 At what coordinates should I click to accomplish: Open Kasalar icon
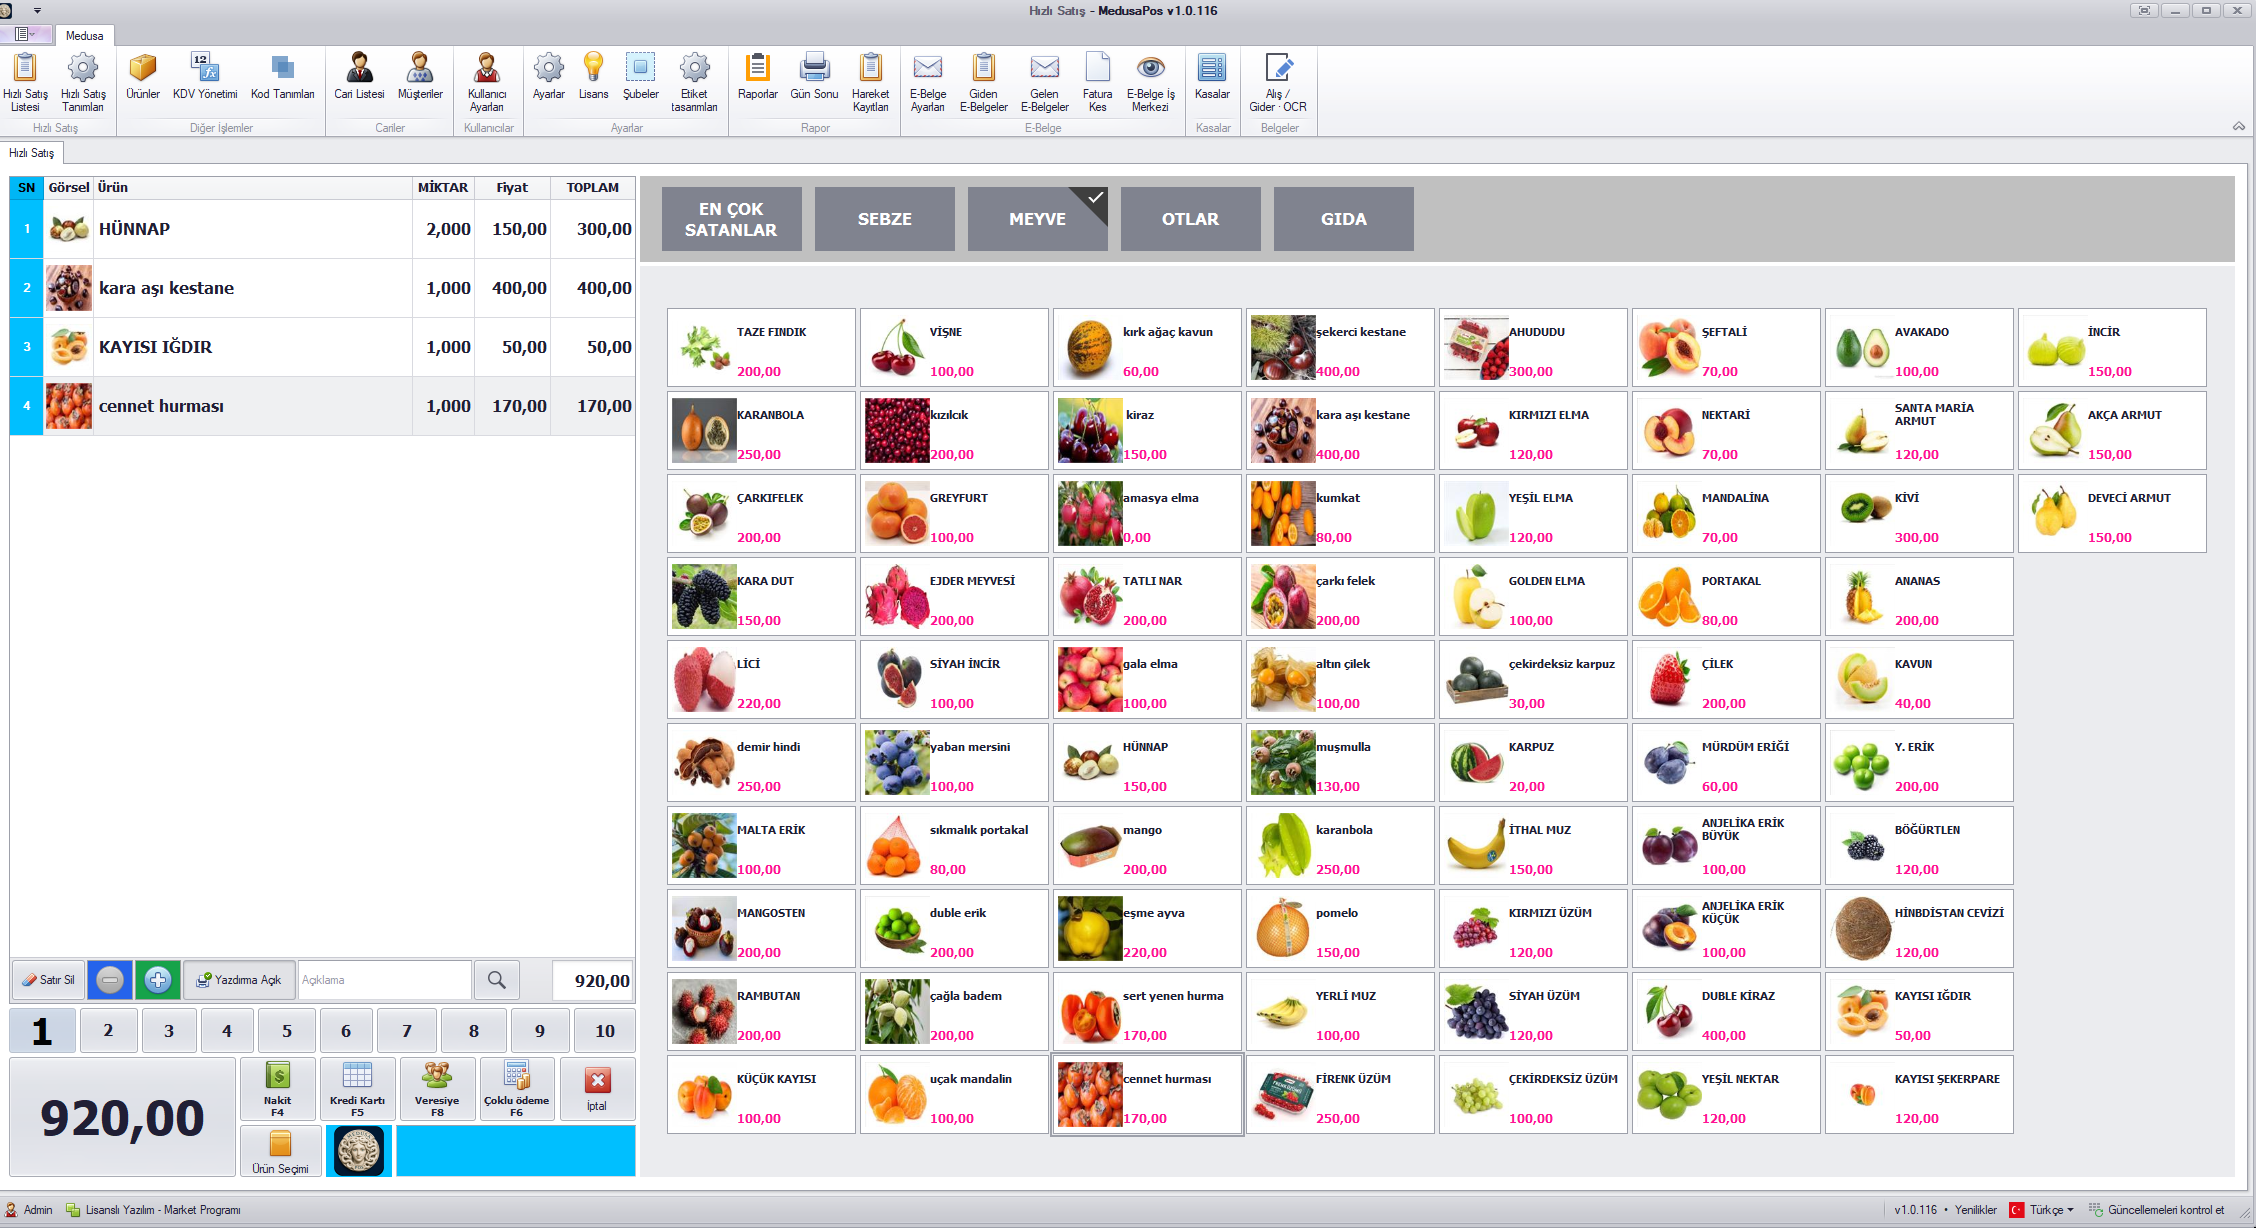1212,77
